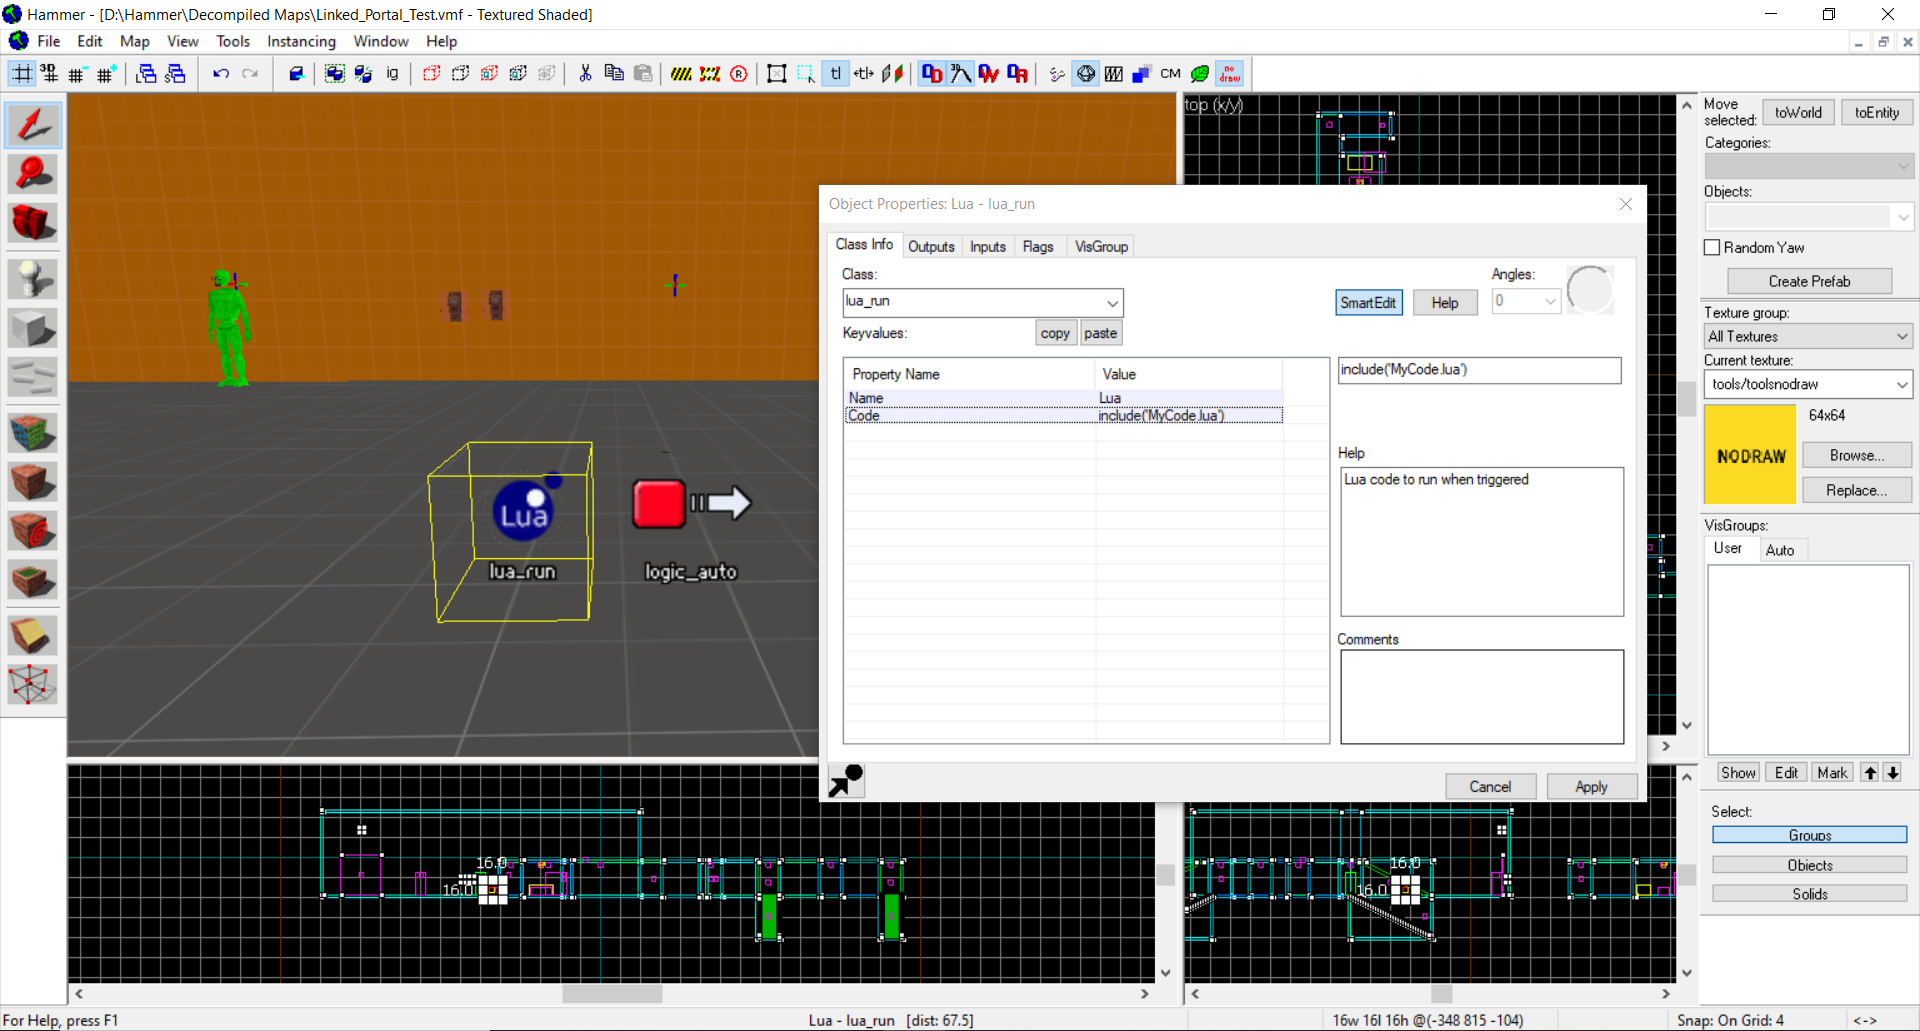Switch to the Flags tab
The width and height of the screenshot is (1920, 1031).
(1038, 246)
